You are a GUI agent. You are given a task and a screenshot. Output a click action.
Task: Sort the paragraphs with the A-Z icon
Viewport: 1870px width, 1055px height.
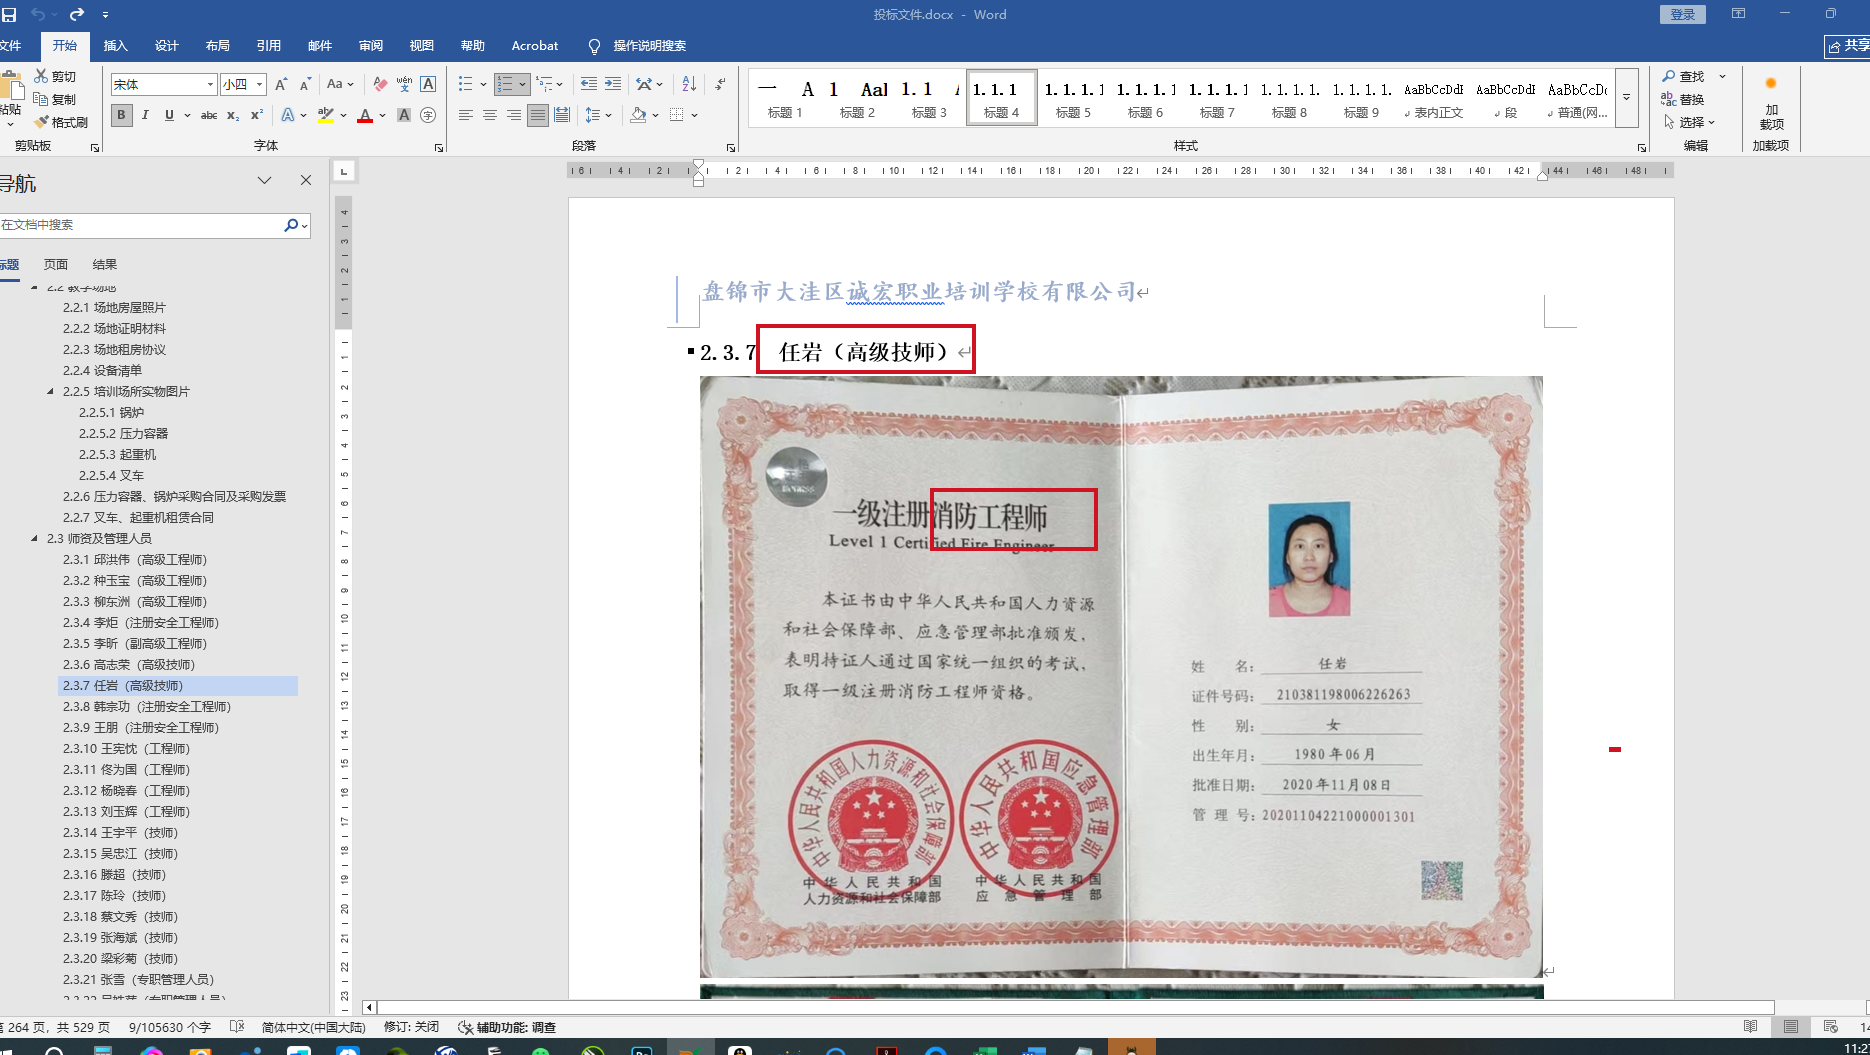[689, 85]
